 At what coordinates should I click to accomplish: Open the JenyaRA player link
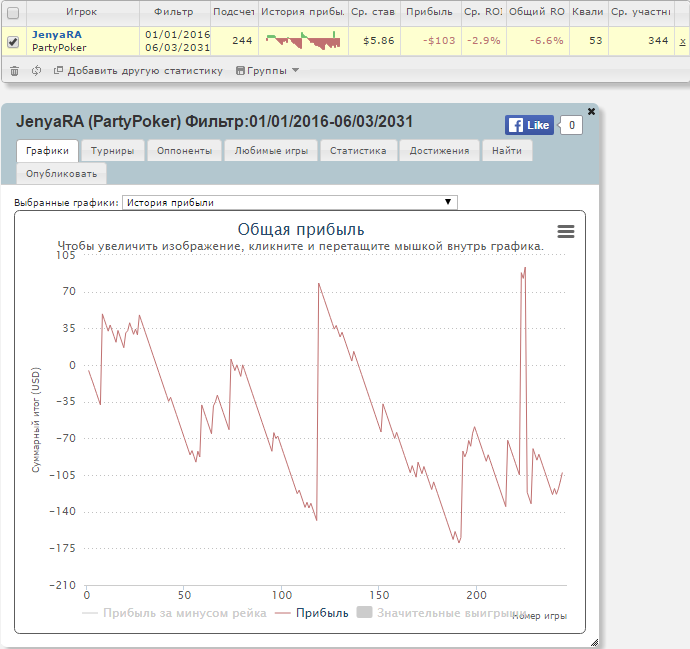point(57,35)
